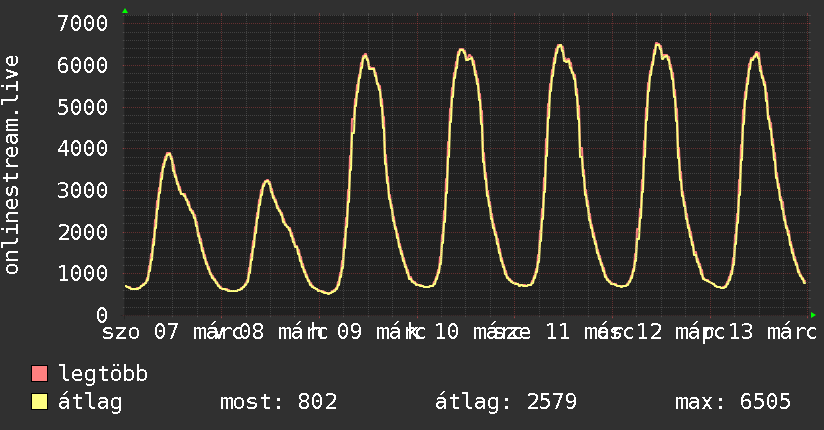Click the y-axis label 6000
Viewport: 824px width, 430px height.
click(x=83, y=65)
